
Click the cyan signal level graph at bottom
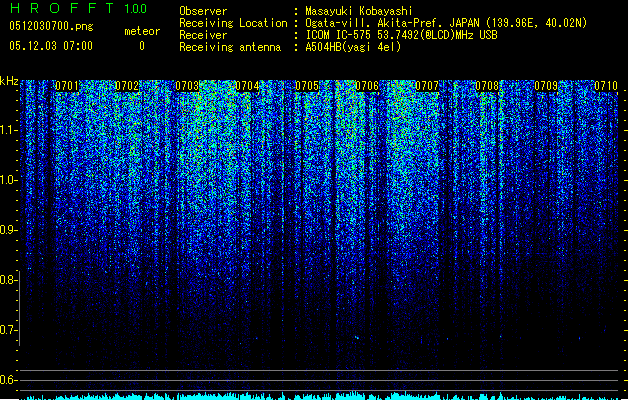[320, 396]
